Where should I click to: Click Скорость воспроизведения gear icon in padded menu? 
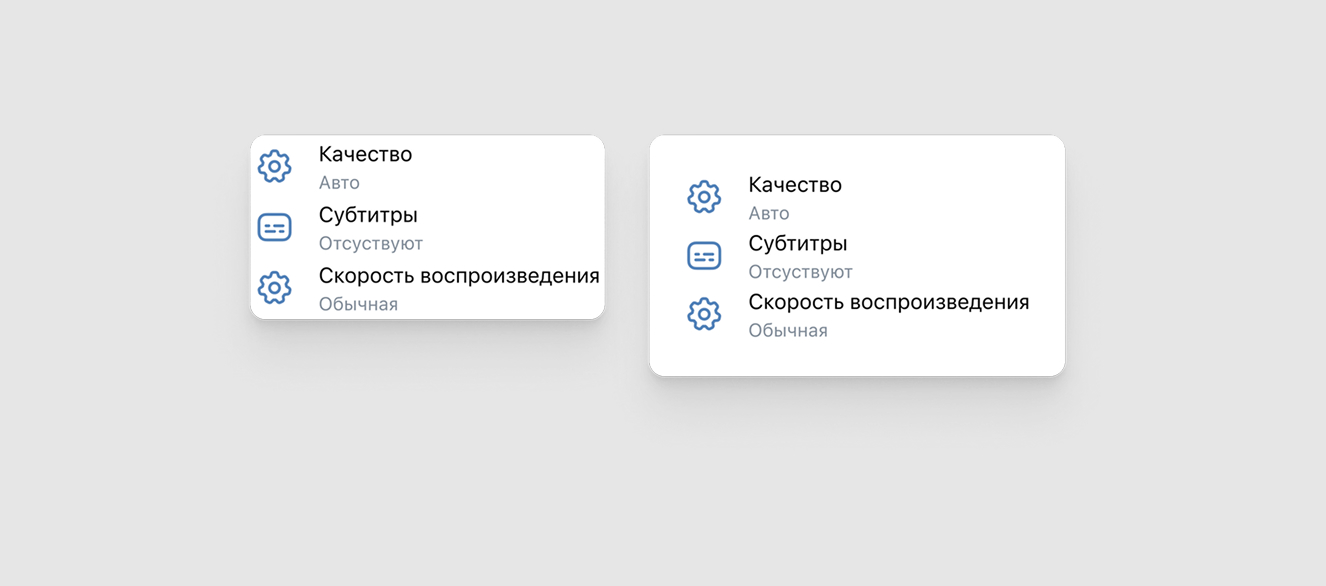pyautogui.click(x=704, y=314)
